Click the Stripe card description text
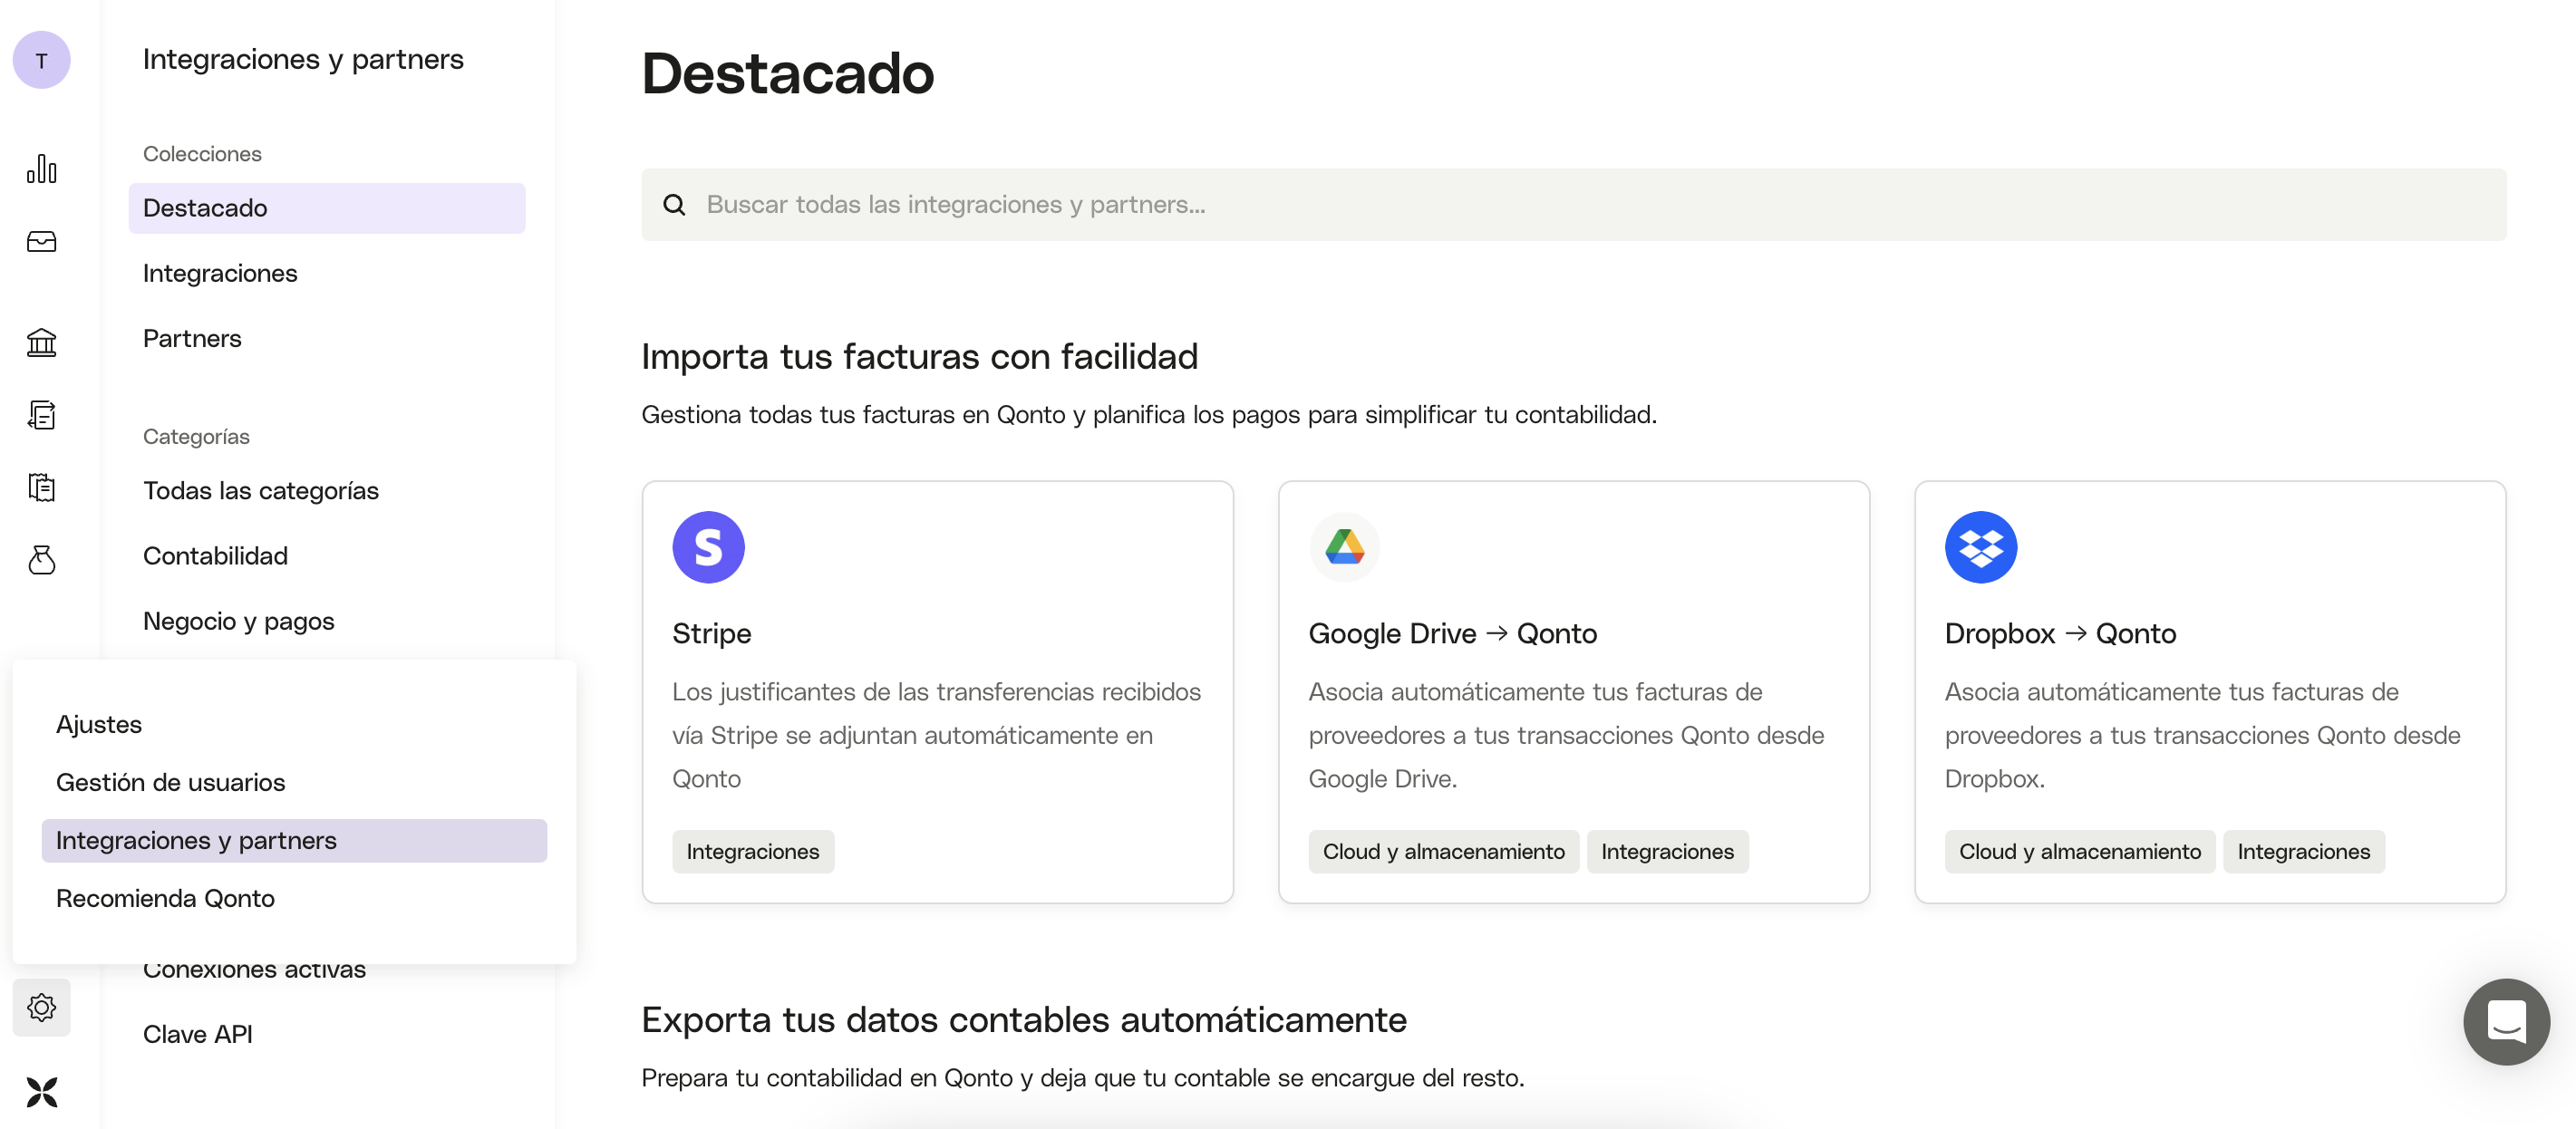 coord(936,735)
